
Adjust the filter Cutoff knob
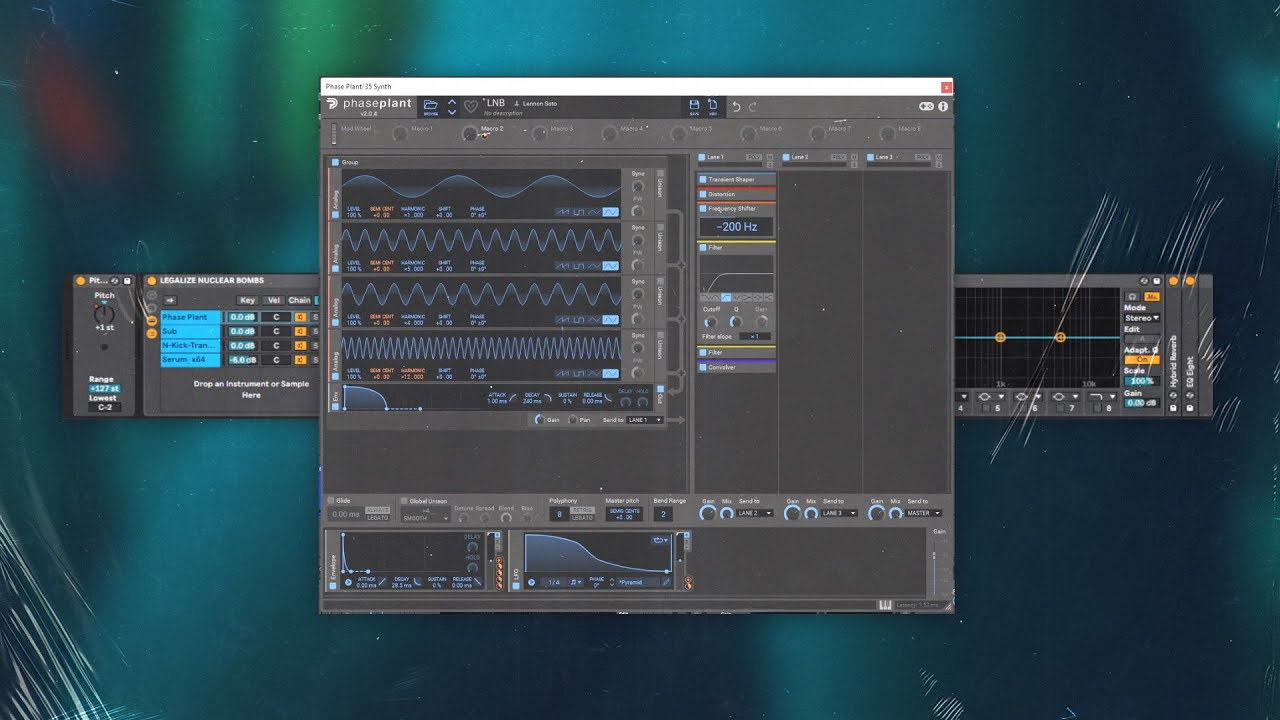pyautogui.click(x=710, y=322)
